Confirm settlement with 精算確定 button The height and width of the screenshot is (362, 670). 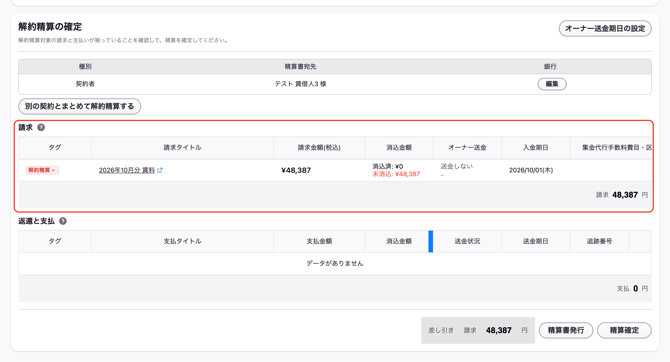(624, 330)
